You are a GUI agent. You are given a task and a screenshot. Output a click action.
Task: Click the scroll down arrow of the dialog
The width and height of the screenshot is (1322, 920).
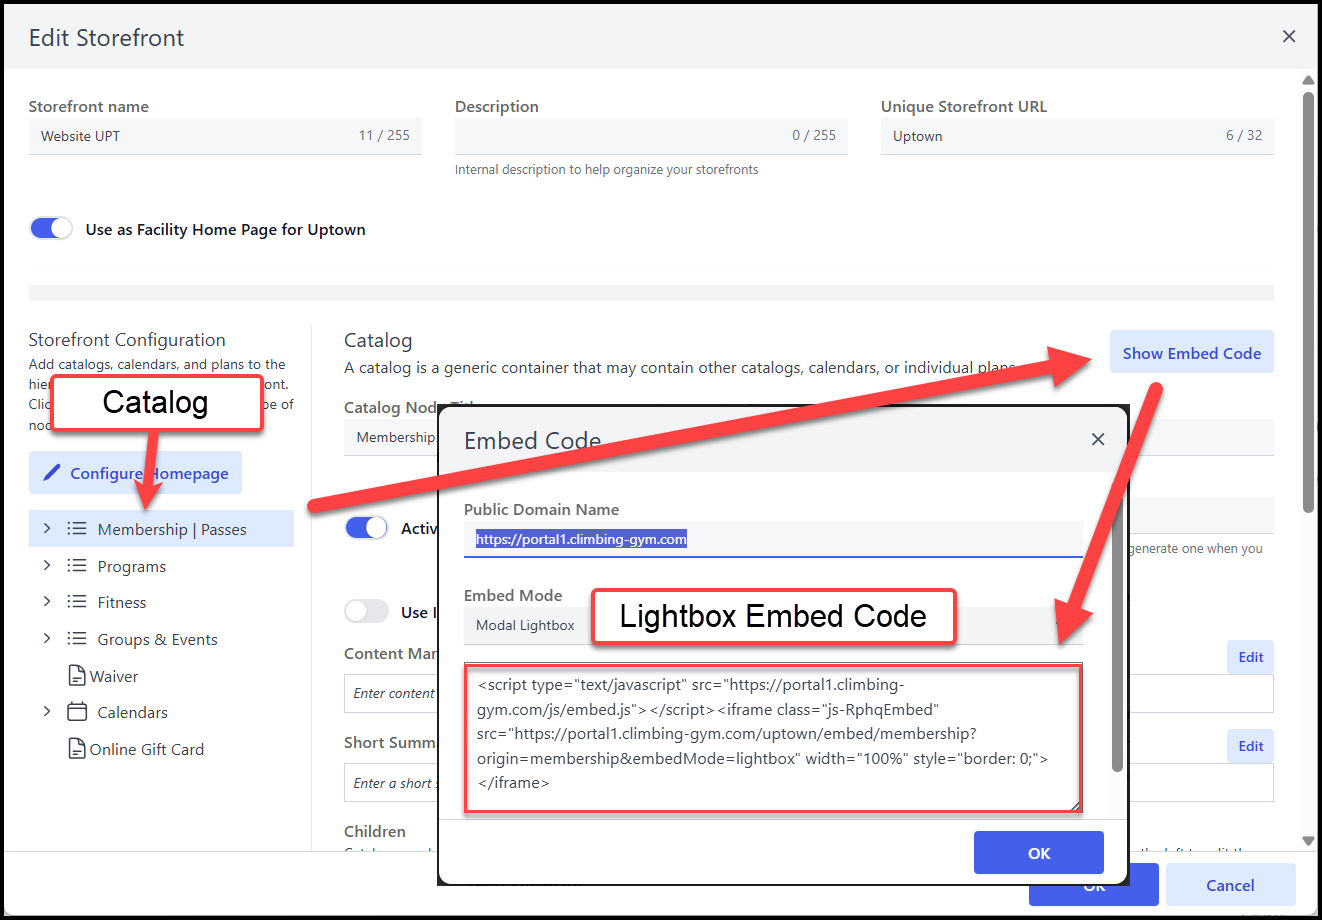click(1308, 841)
